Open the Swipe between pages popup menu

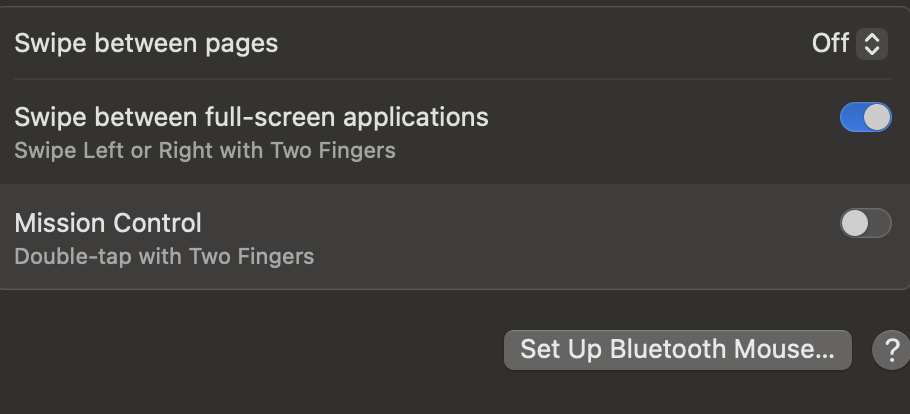849,44
